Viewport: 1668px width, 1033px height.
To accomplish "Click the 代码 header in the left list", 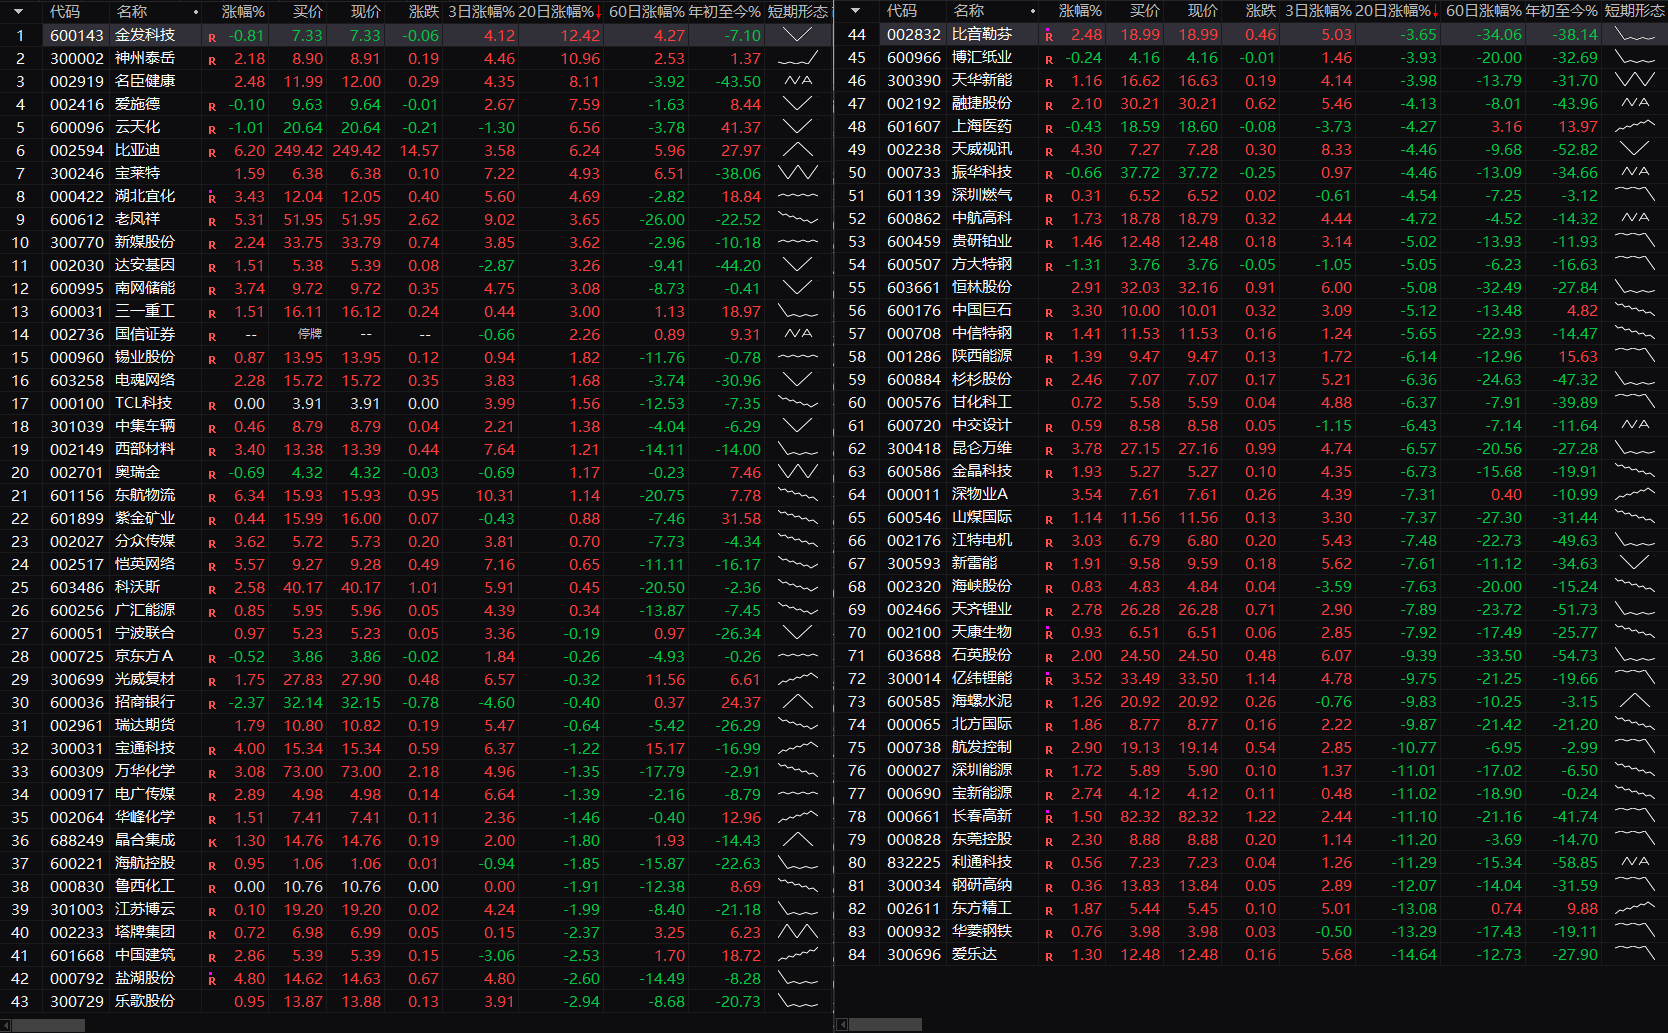I will tap(65, 11).
